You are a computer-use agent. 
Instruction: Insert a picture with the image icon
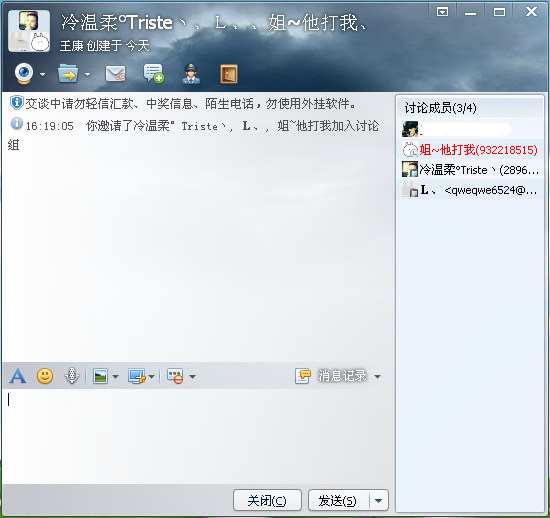coord(101,376)
